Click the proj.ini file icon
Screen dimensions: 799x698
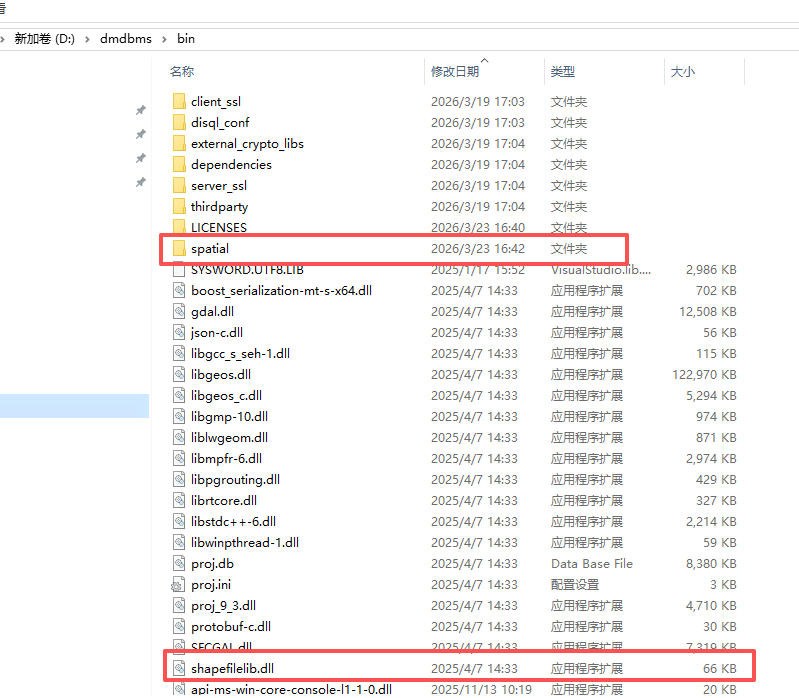point(179,584)
